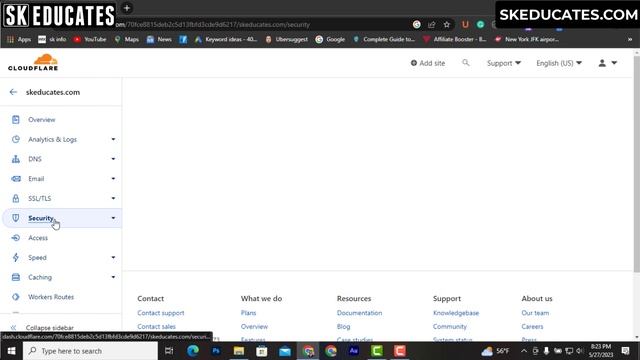Open YouTube bookmark
Screen dimensions: 640x360
click(90, 39)
